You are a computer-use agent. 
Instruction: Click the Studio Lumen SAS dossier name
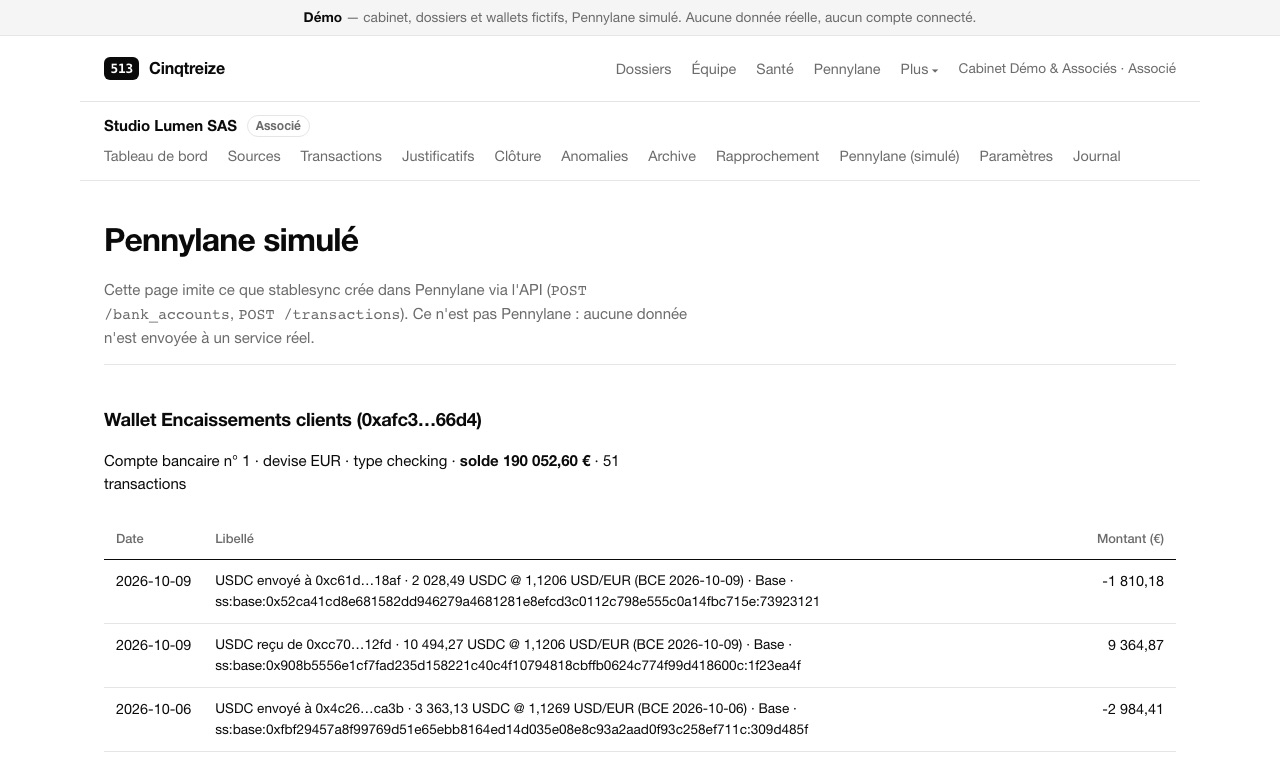pyautogui.click(x=170, y=126)
